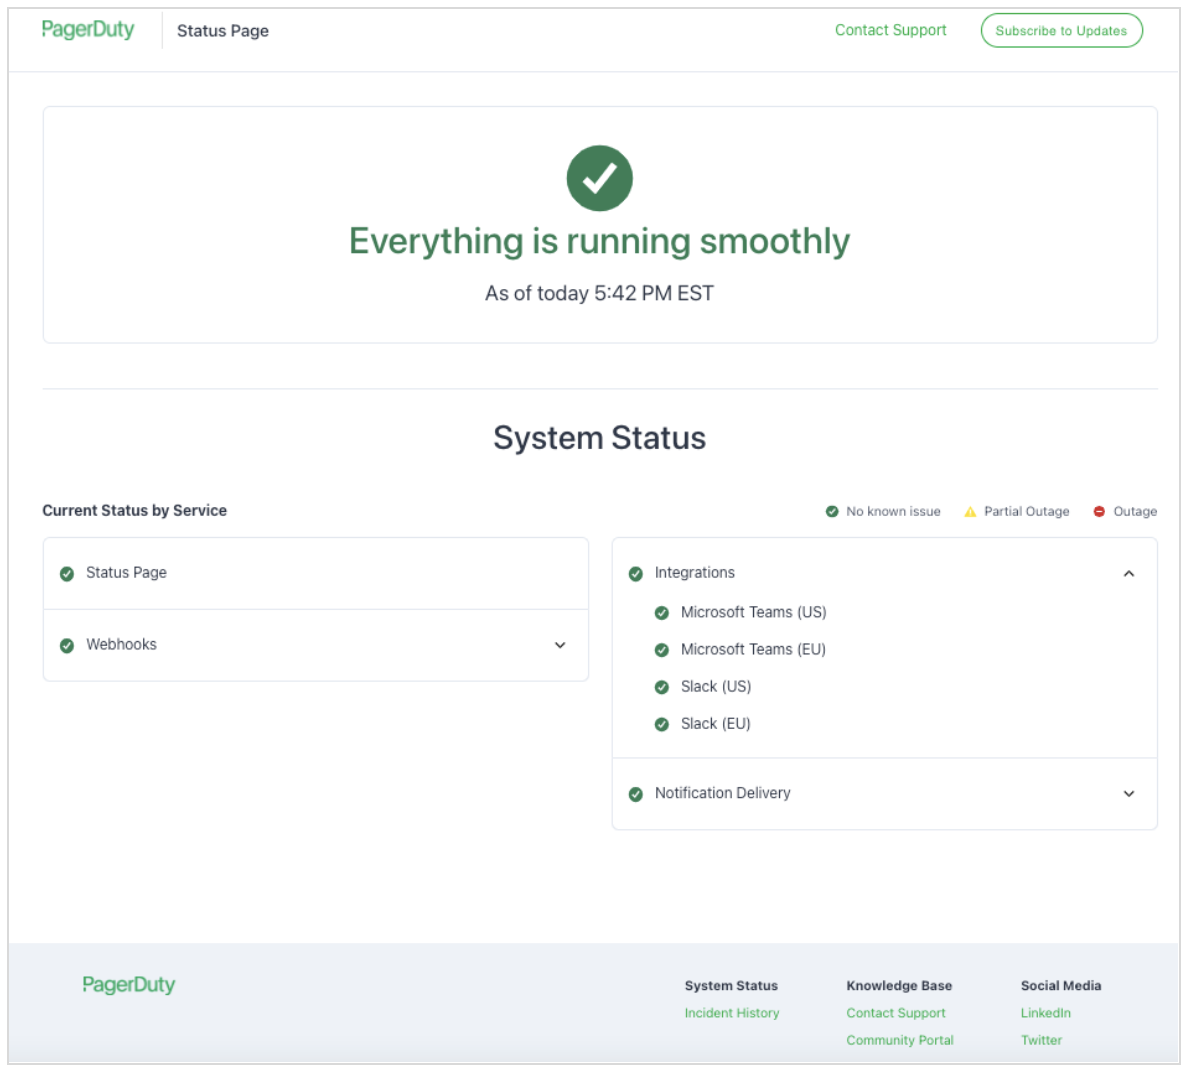This screenshot has height=1072, width=1184.
Task: Click the green check icon beside Webhooks
Action: [x=67, y=646]
